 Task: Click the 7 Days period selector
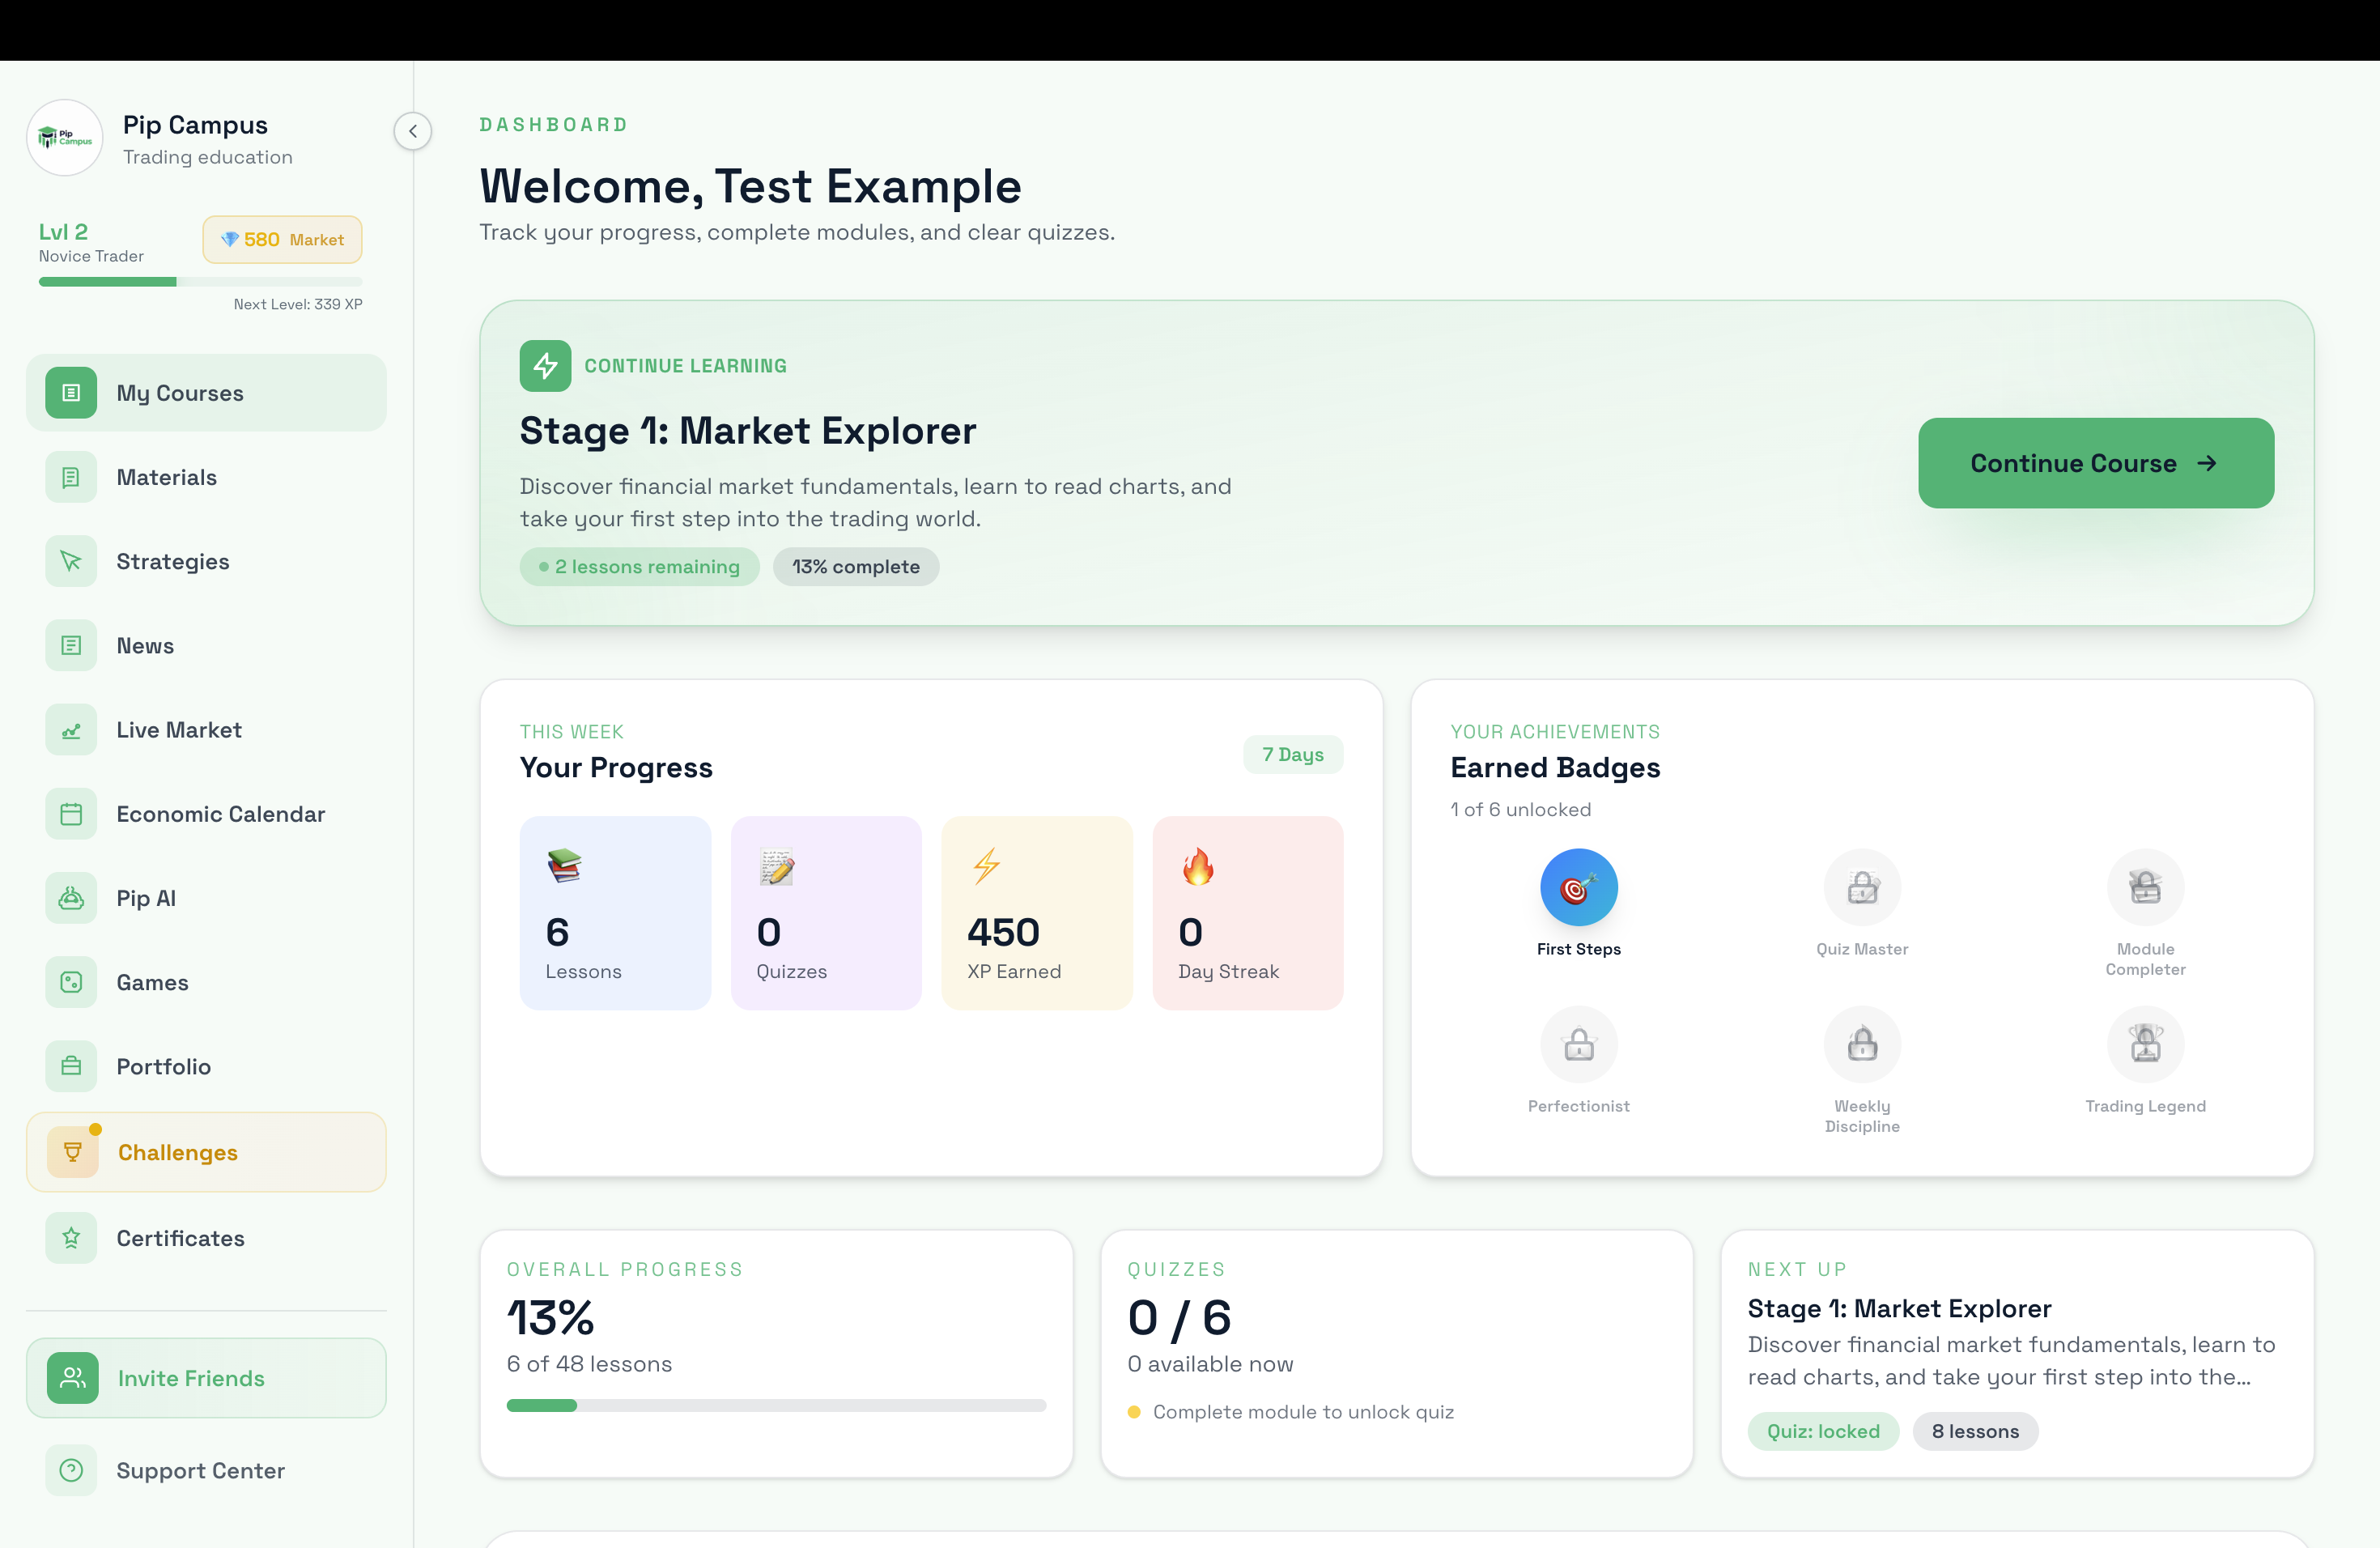1292,755
